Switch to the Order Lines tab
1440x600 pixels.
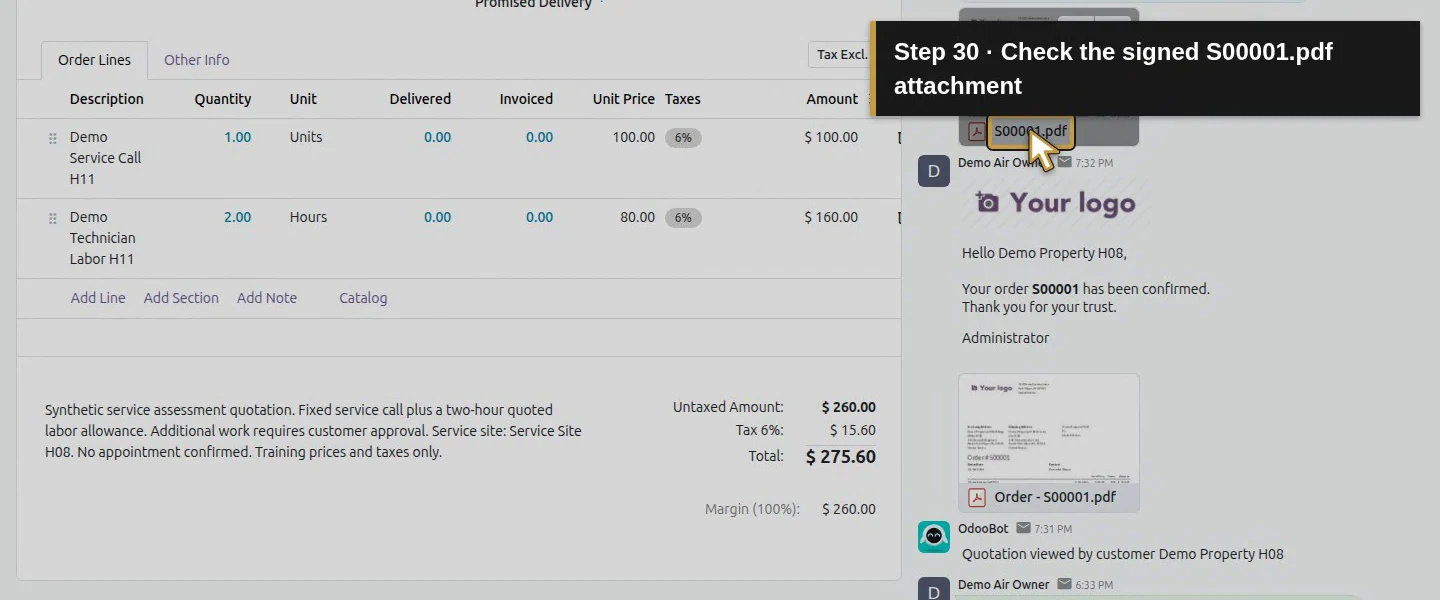[94, 60]
